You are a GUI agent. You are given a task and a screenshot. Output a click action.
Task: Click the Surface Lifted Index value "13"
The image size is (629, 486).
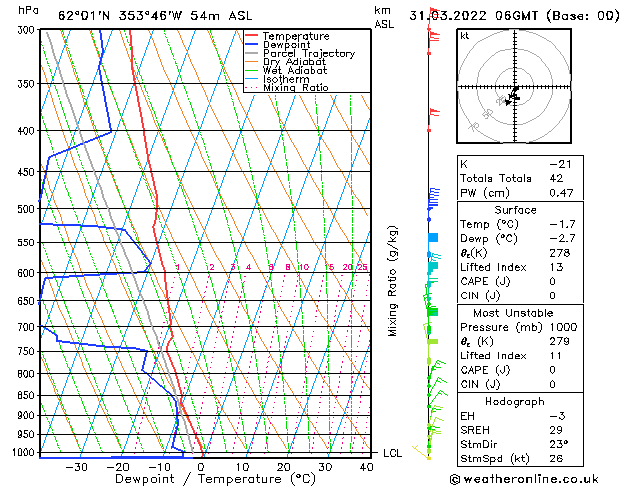click(556, 267)
